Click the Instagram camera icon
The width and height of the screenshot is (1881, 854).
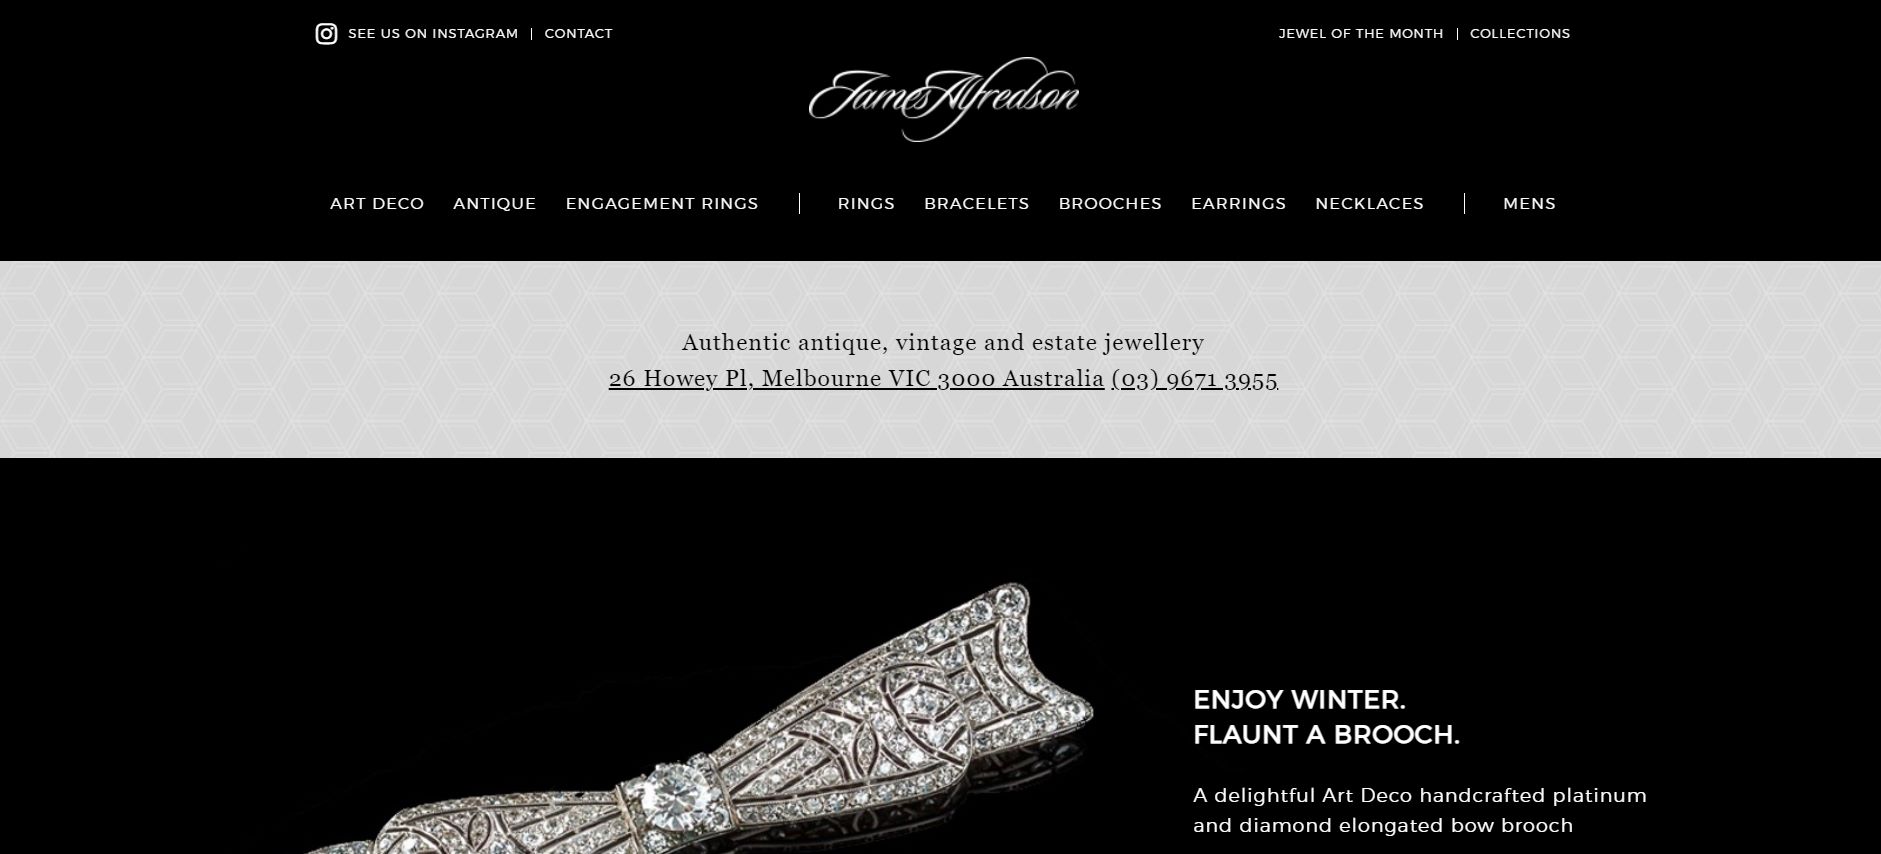coord(326,34)
